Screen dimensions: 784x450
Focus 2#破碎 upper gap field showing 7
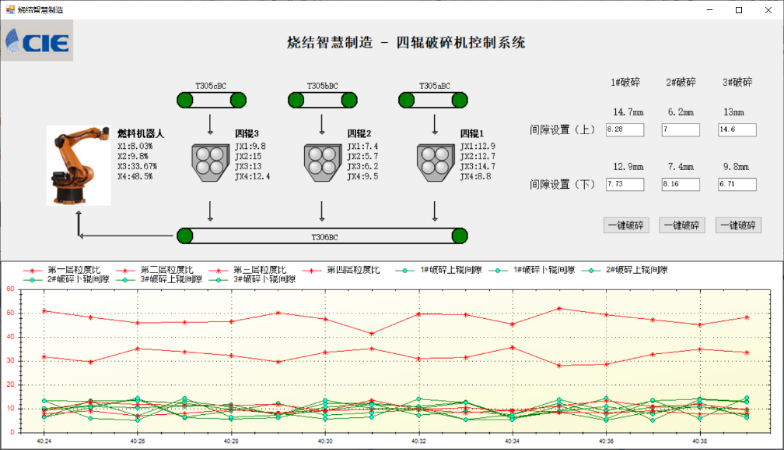[681, 130]
